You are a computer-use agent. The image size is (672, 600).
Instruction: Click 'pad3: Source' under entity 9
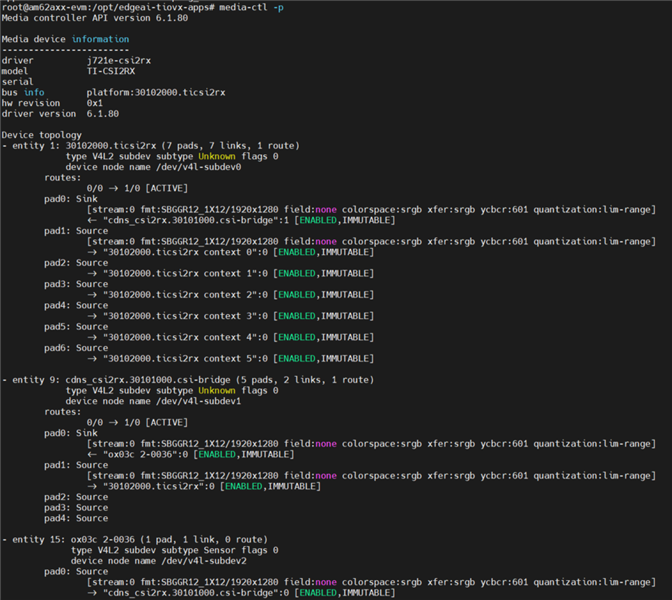pos(76,508)
